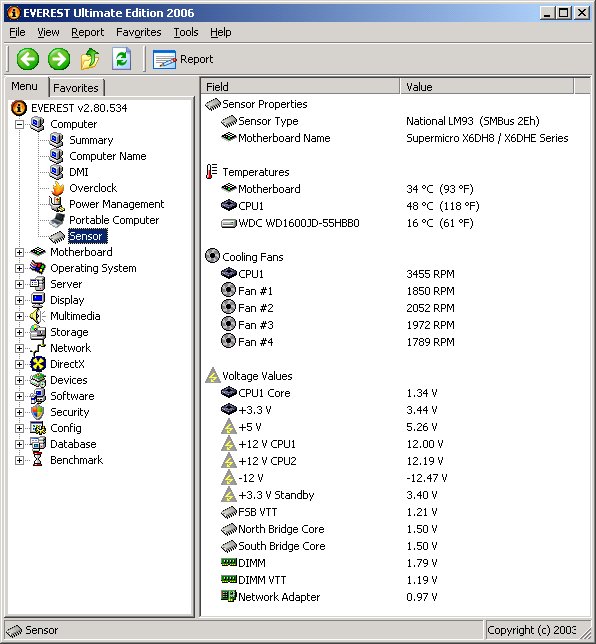Image resolution: width=596 pixels, height=644 pixels.
Task: Expand the Benchmark tree node
Action: (19, 460)
